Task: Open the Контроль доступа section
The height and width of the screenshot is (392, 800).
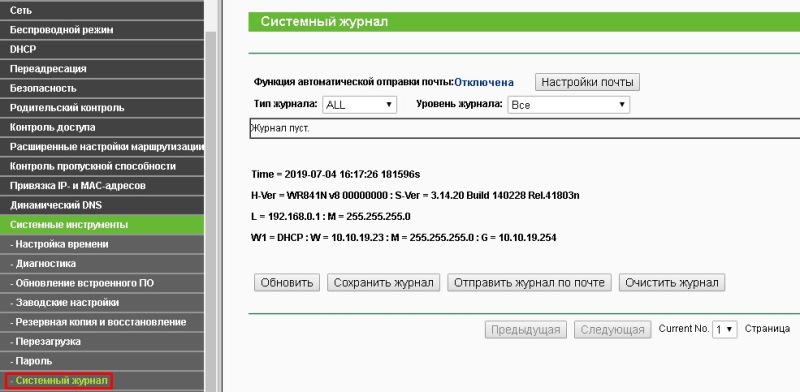Action: coord(102,127)
